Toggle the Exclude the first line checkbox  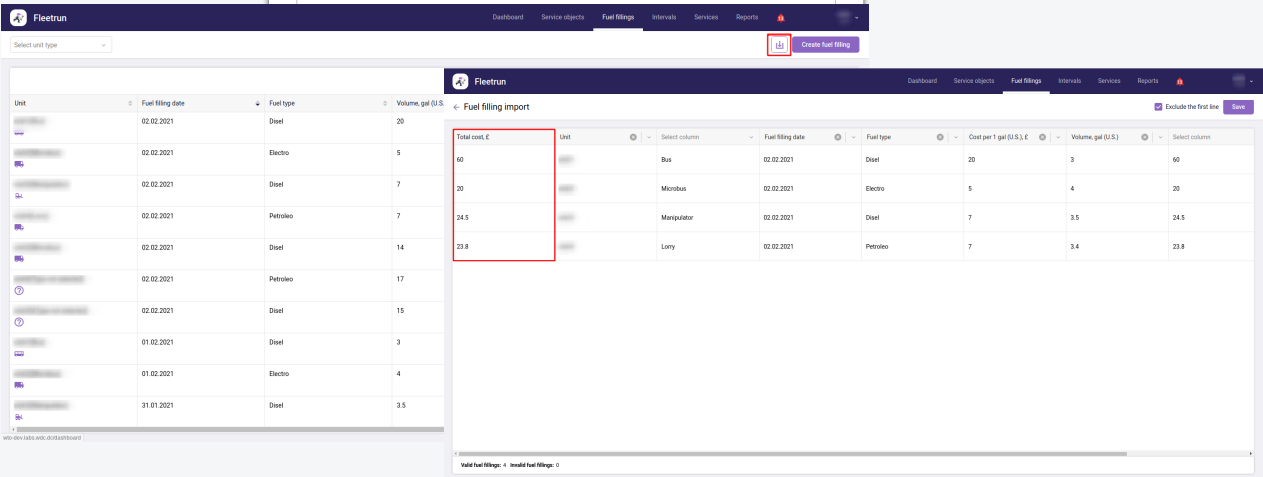tap(1158, 107)
